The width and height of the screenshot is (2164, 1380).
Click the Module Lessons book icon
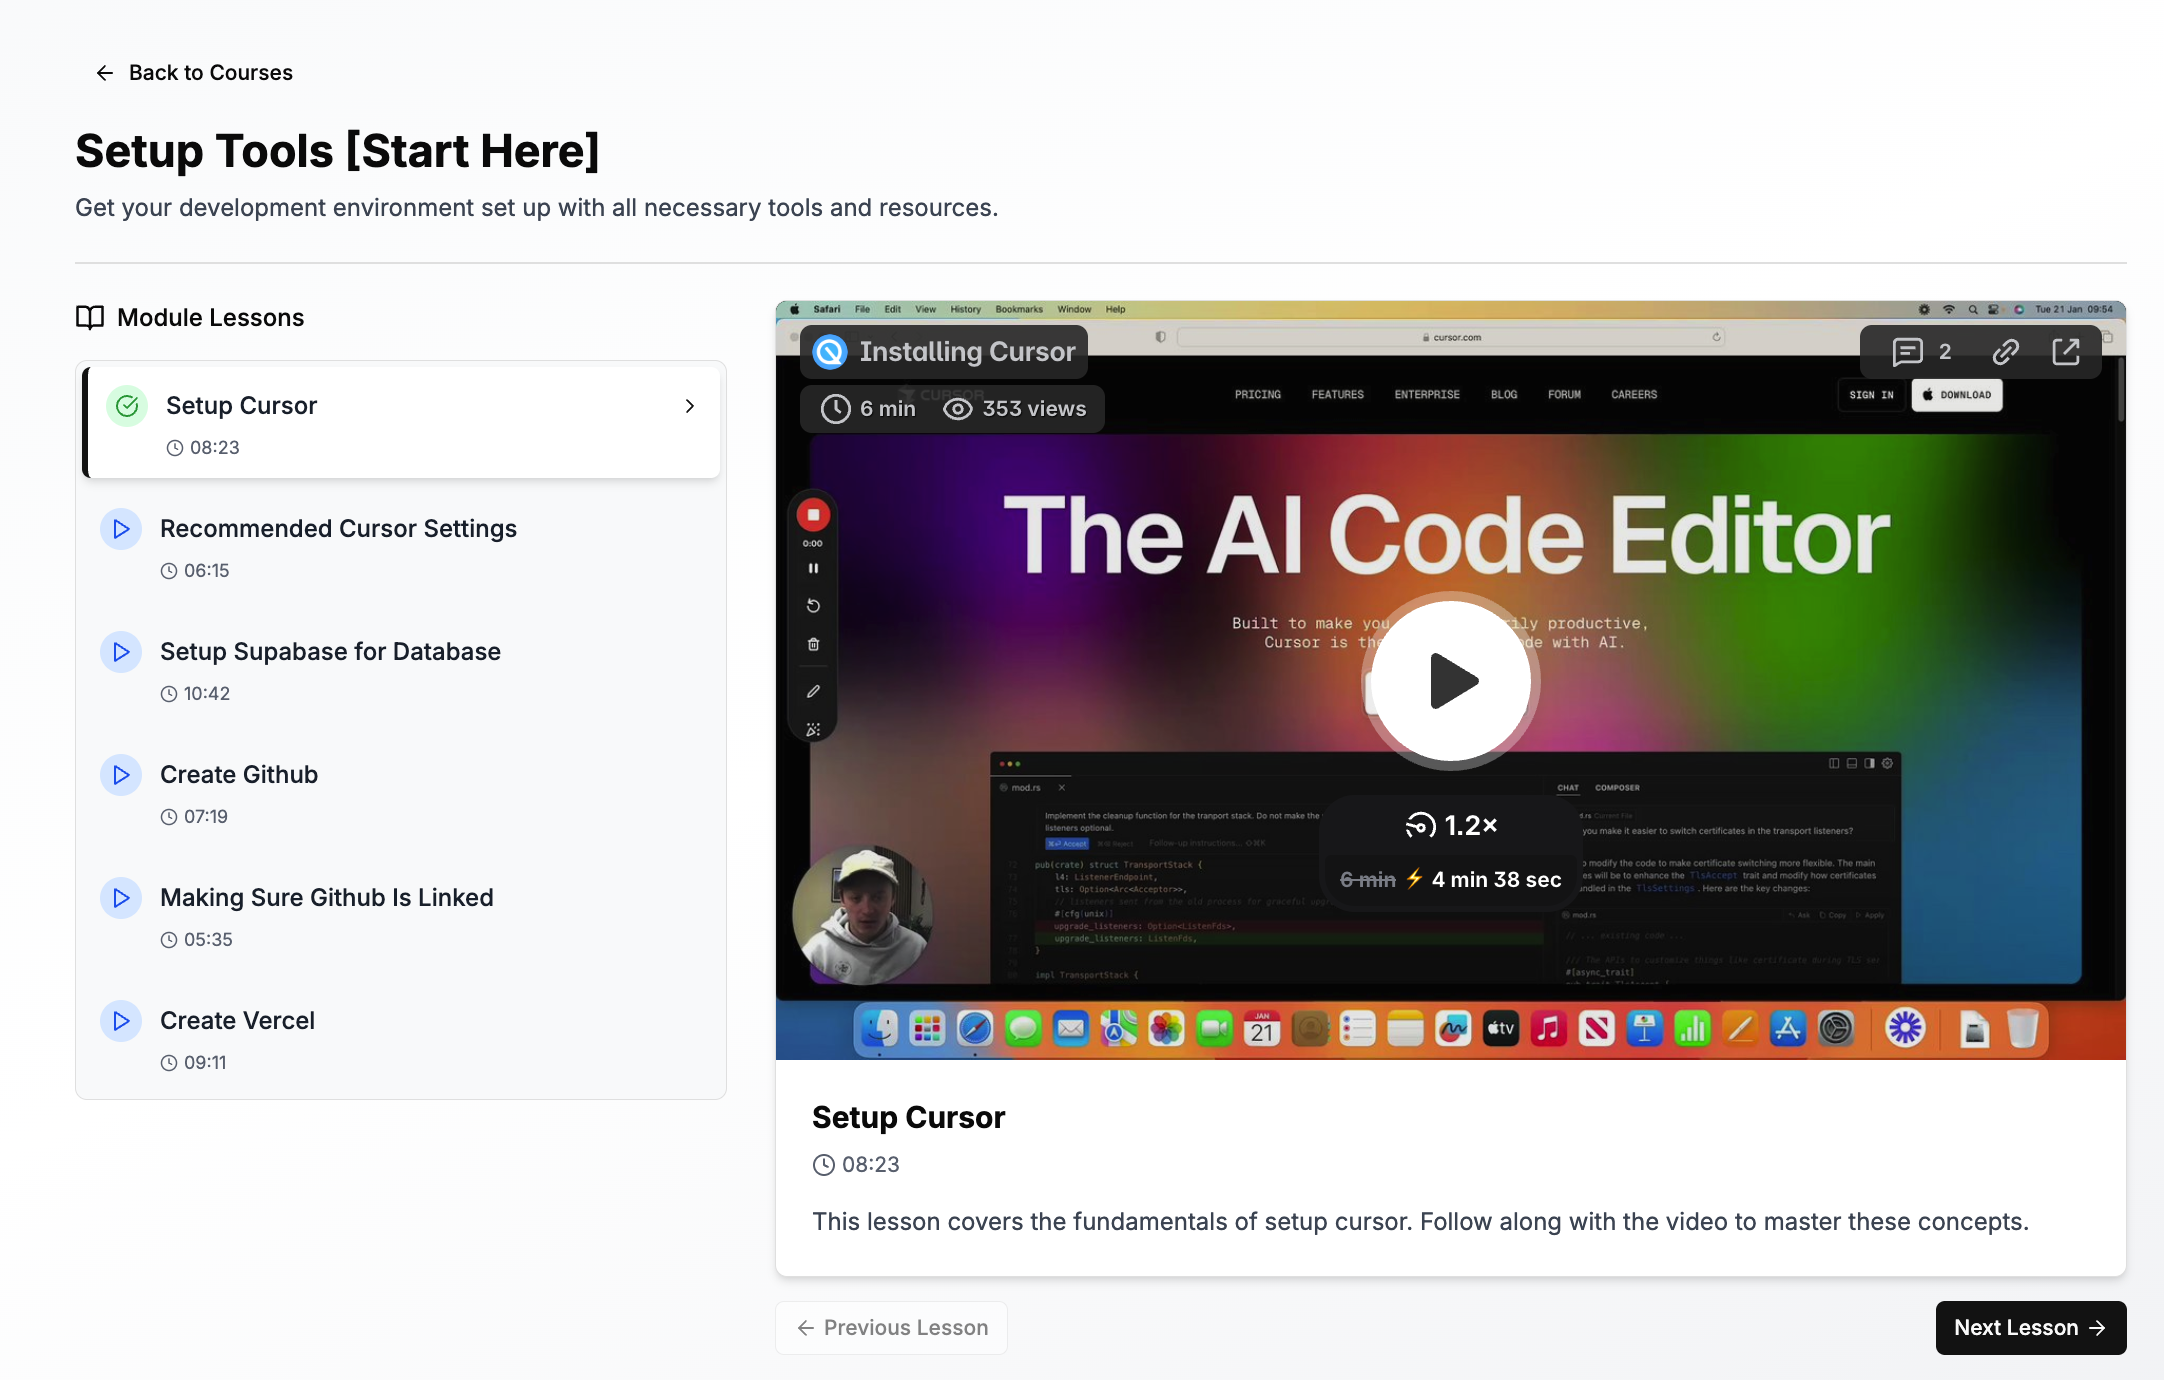[90, 317]
